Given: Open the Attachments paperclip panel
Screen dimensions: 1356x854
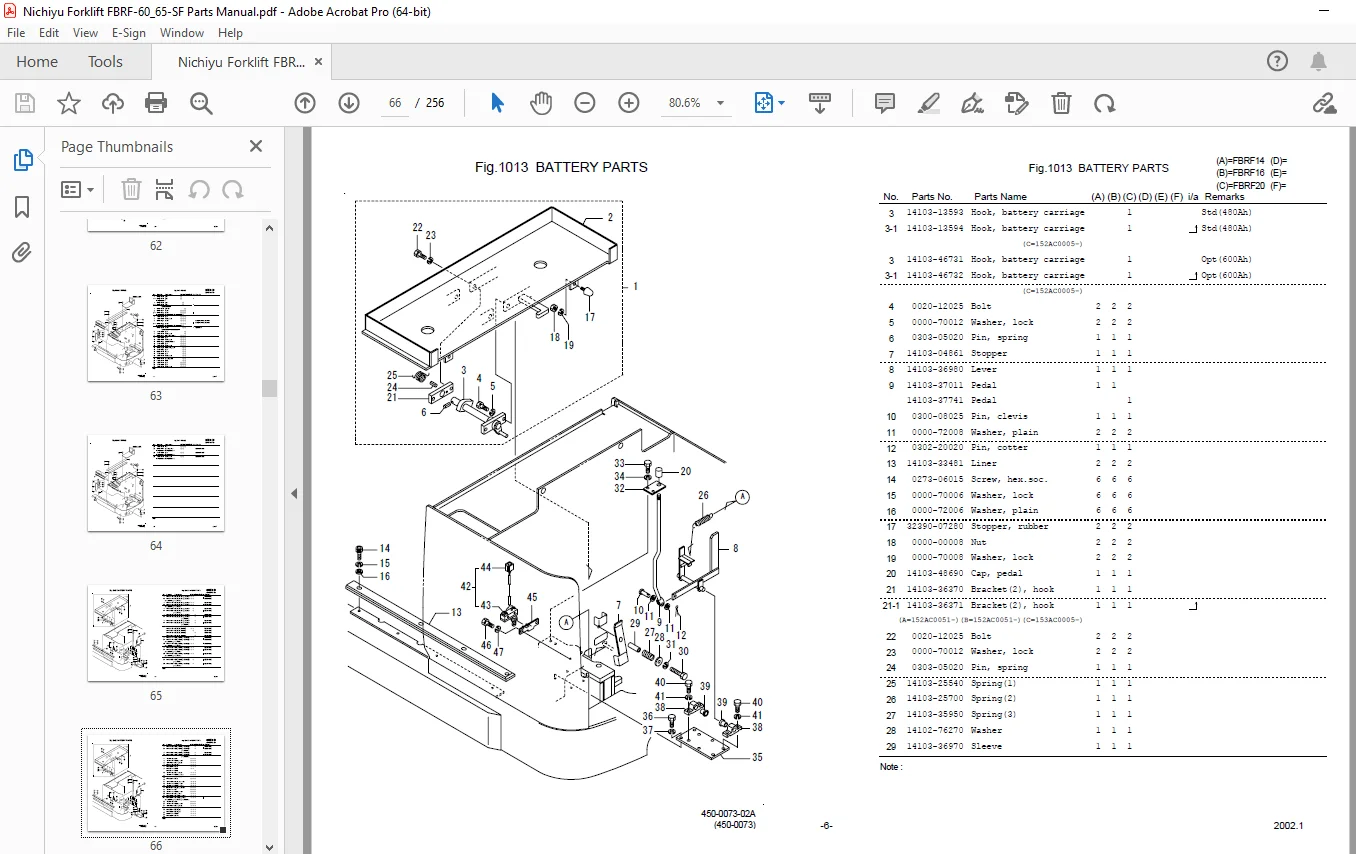Looking at the screenshot, I should [x=22, y=253].
